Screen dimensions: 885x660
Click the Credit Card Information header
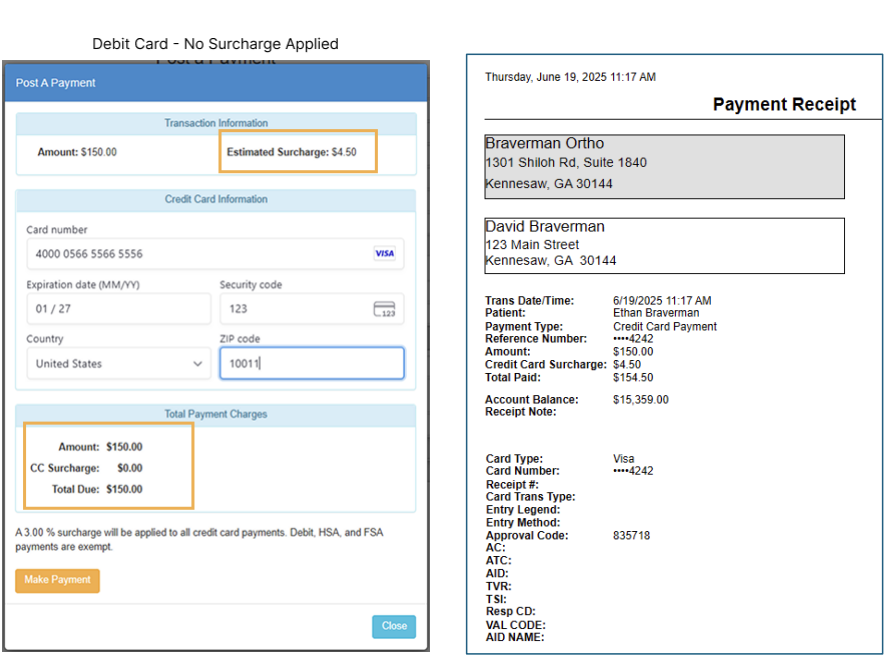[x=216, y=199]
